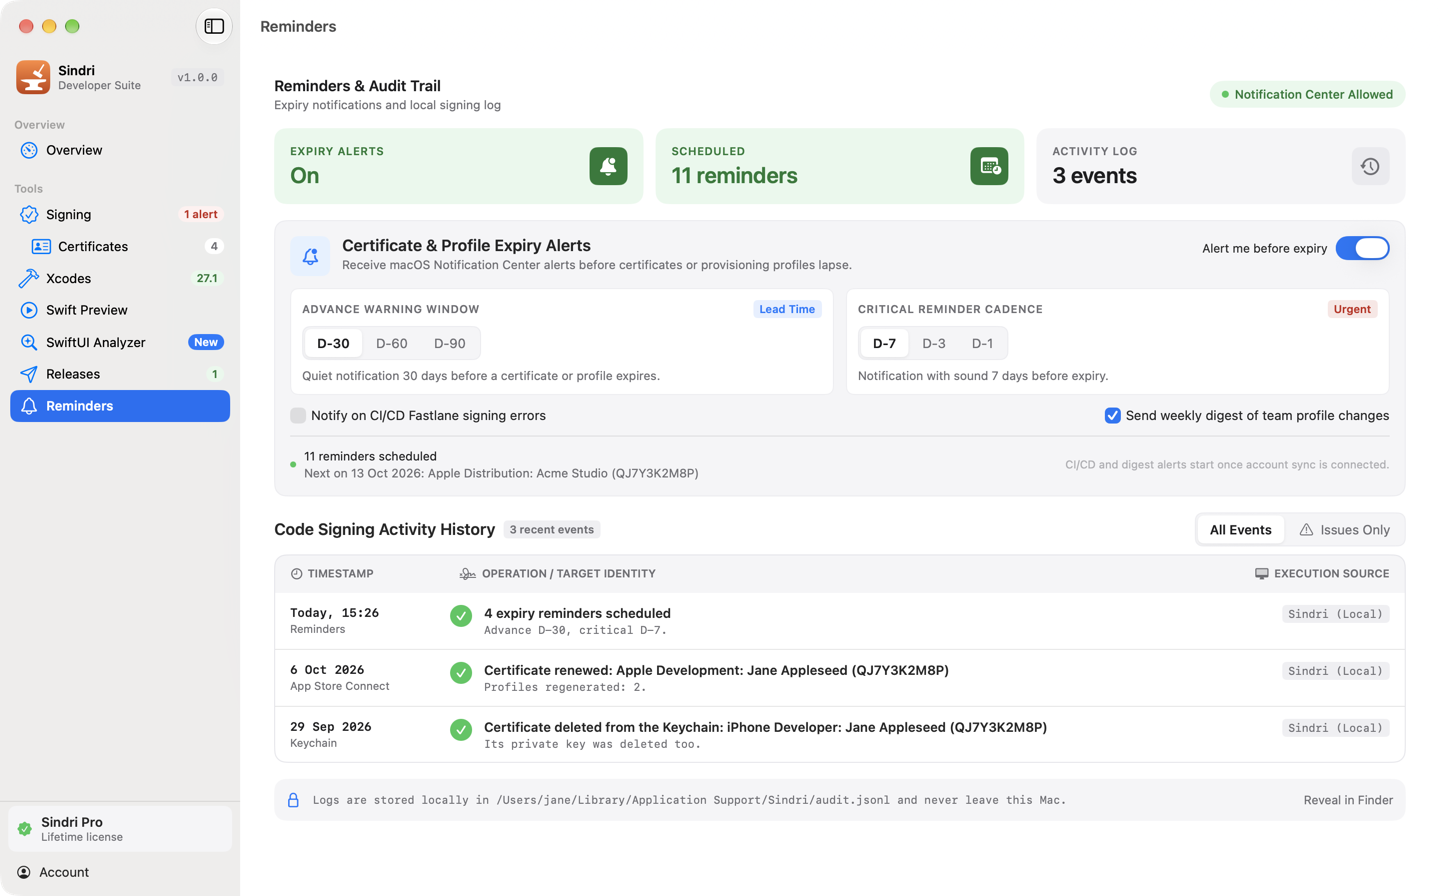Click the v1.0.0 version label
The width and height of the screenshot is (1440, 896).
pyautogui.click(x=197, y=77)
